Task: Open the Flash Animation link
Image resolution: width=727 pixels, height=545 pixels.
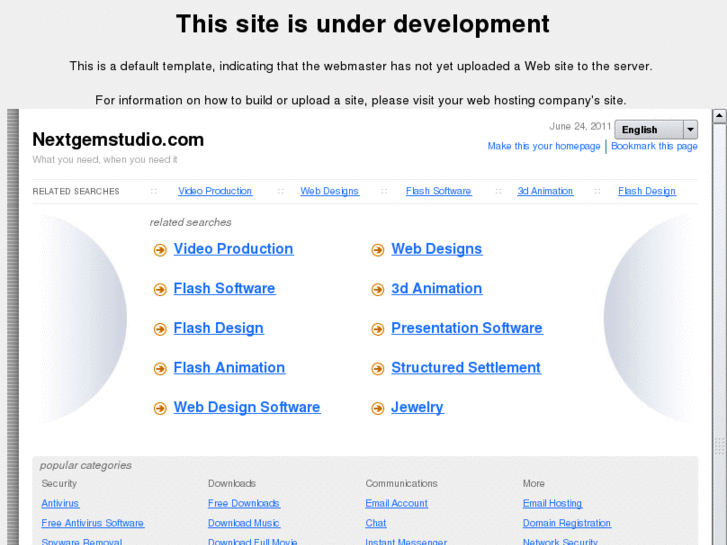Action: coord(229,368)
